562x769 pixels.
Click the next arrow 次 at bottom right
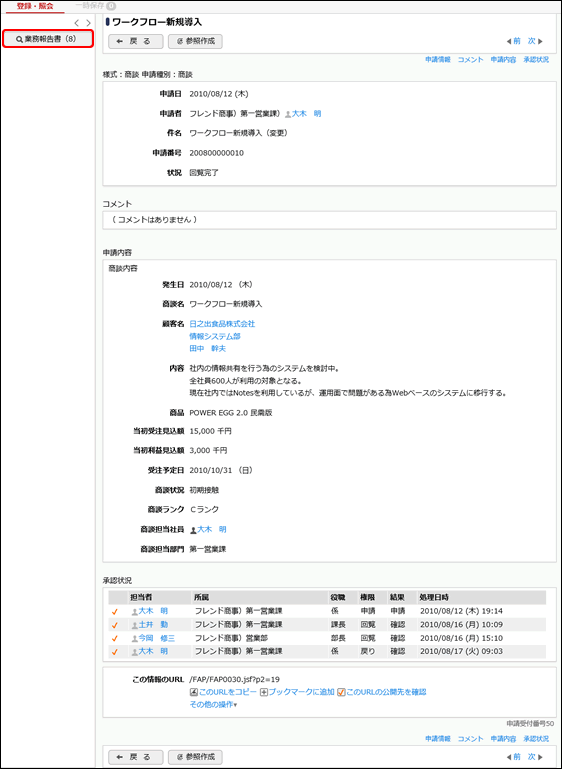pos(535,756)
